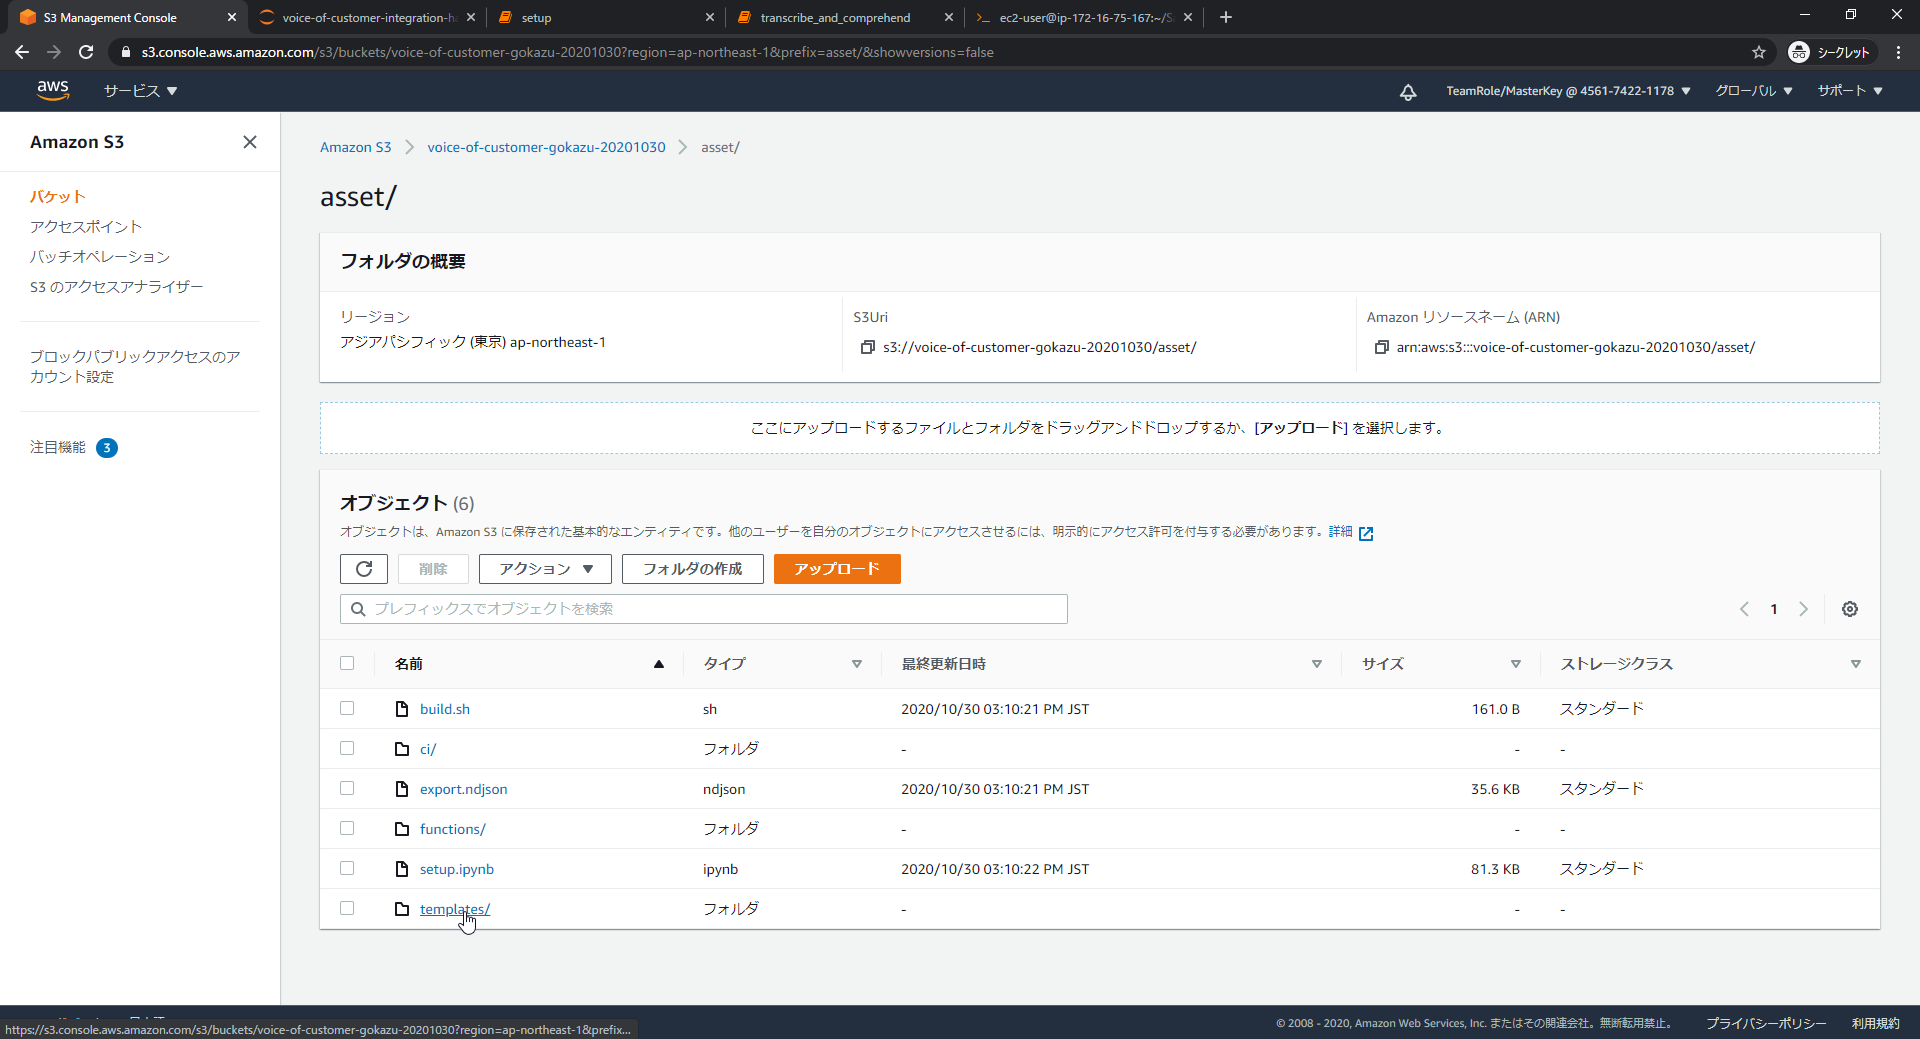View site info via the lock icon

tap(126, 52)
